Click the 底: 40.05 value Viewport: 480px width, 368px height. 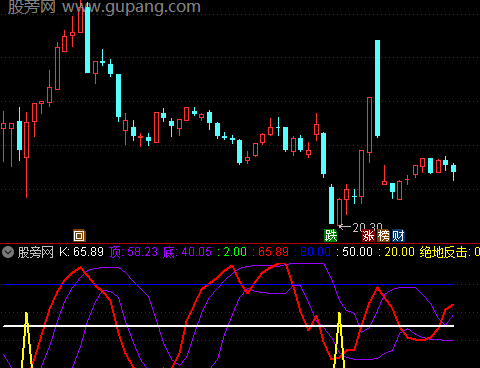pyautogui.click(x=187, y=252)
